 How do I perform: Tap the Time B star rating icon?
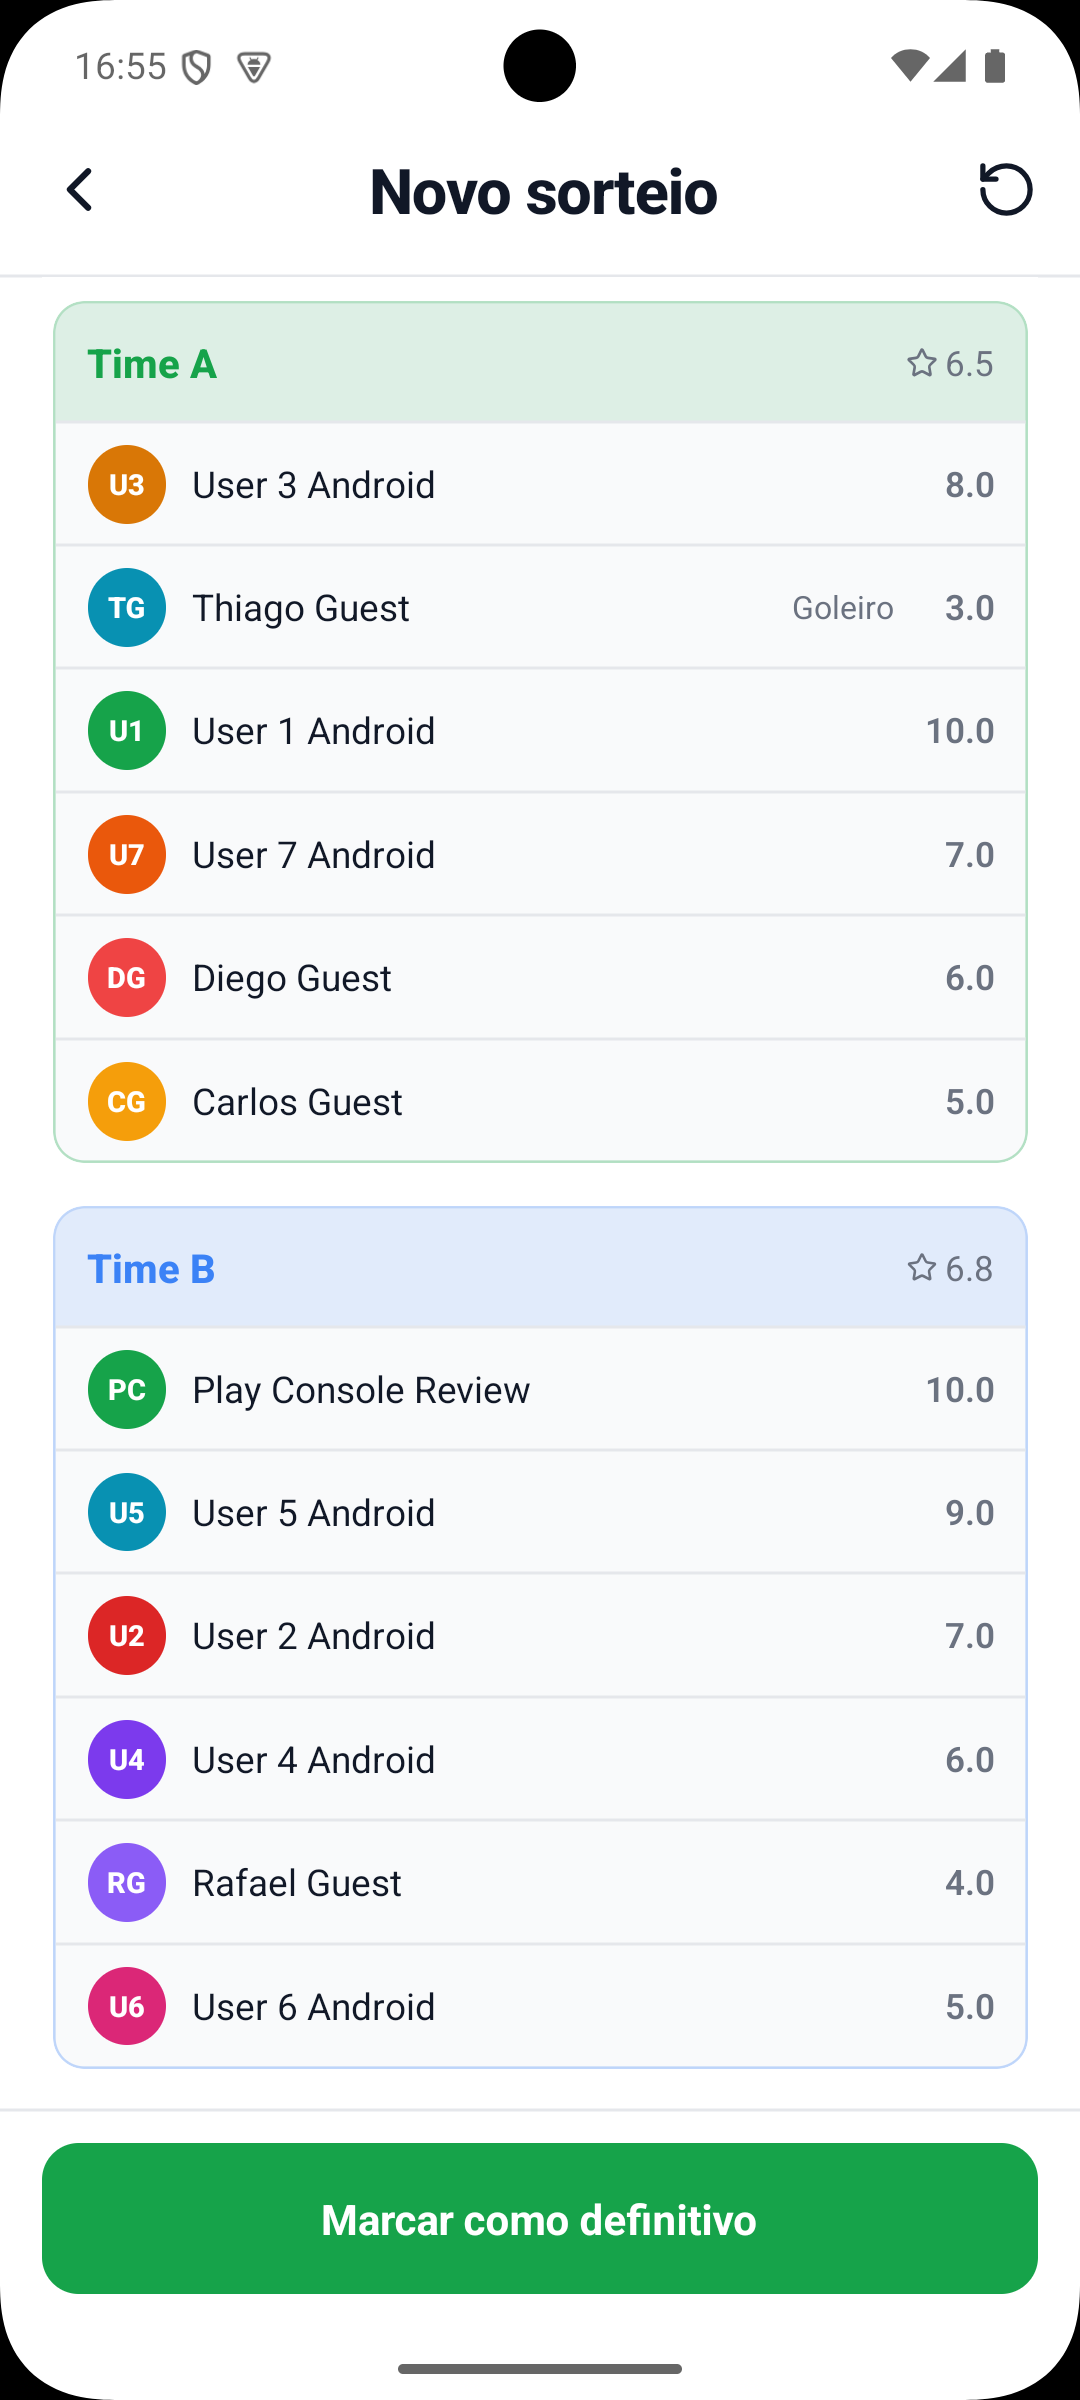[x=921, y=1268]
